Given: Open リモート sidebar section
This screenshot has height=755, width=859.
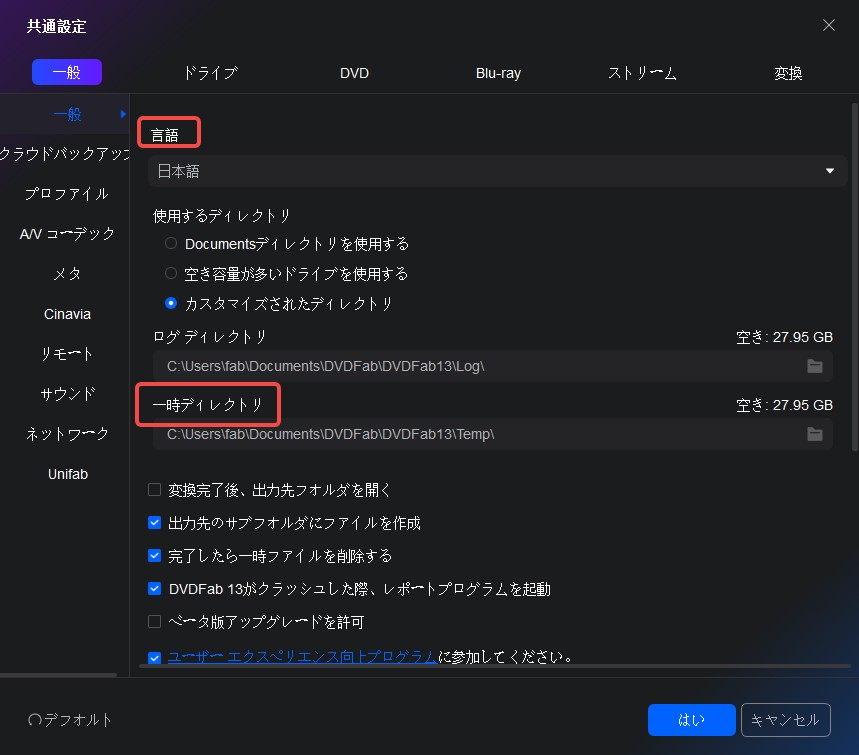Looking at the screenshot, I should [67, 354].
